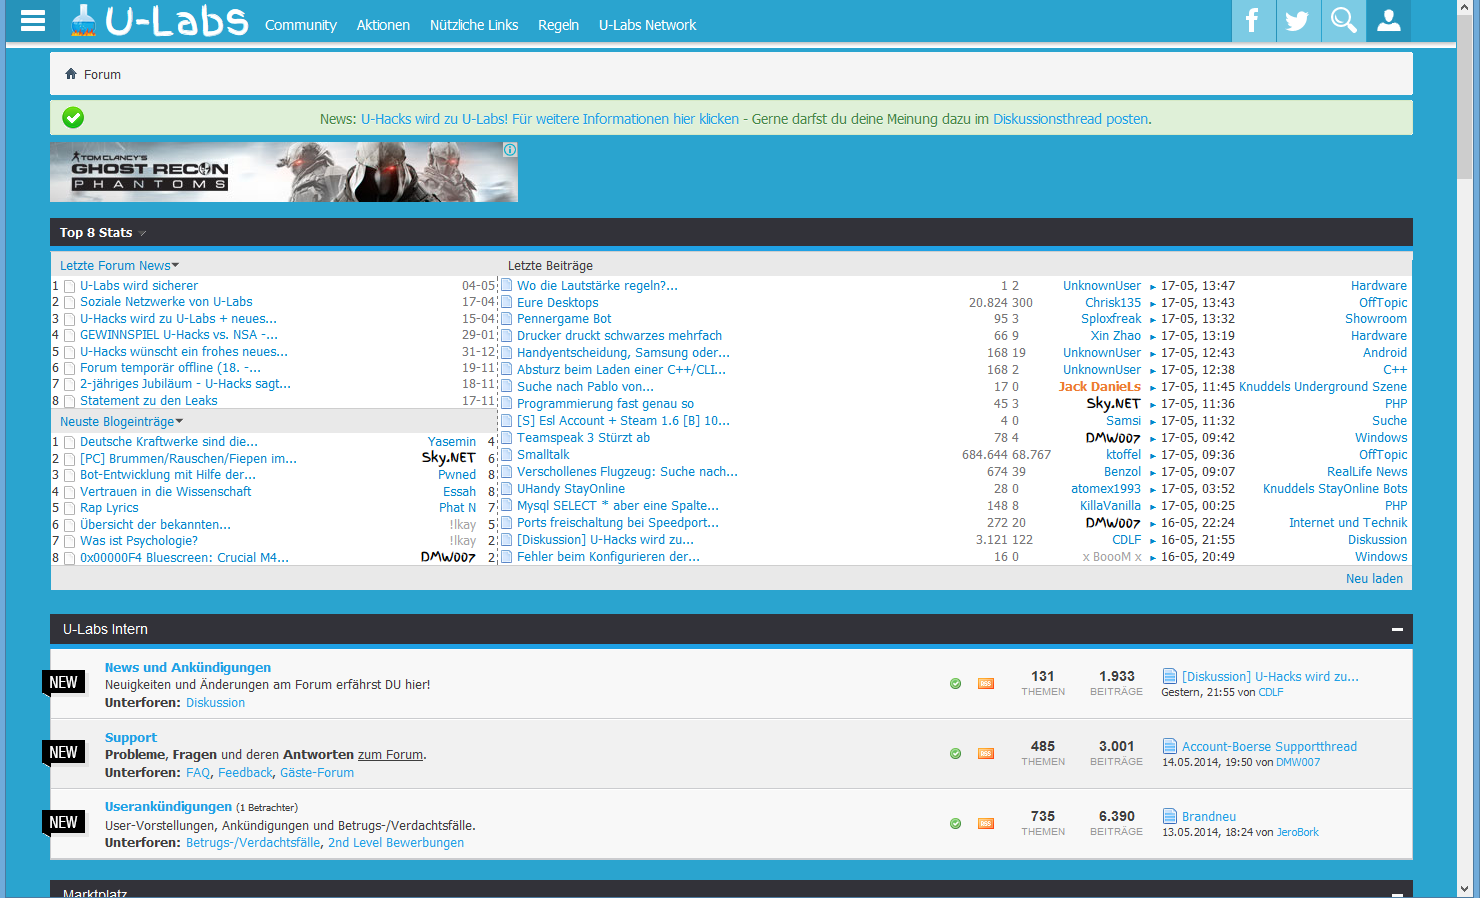Click the search magnifier icon
The height and width of the screenshot is (898, 1480).
(1343, 21)
